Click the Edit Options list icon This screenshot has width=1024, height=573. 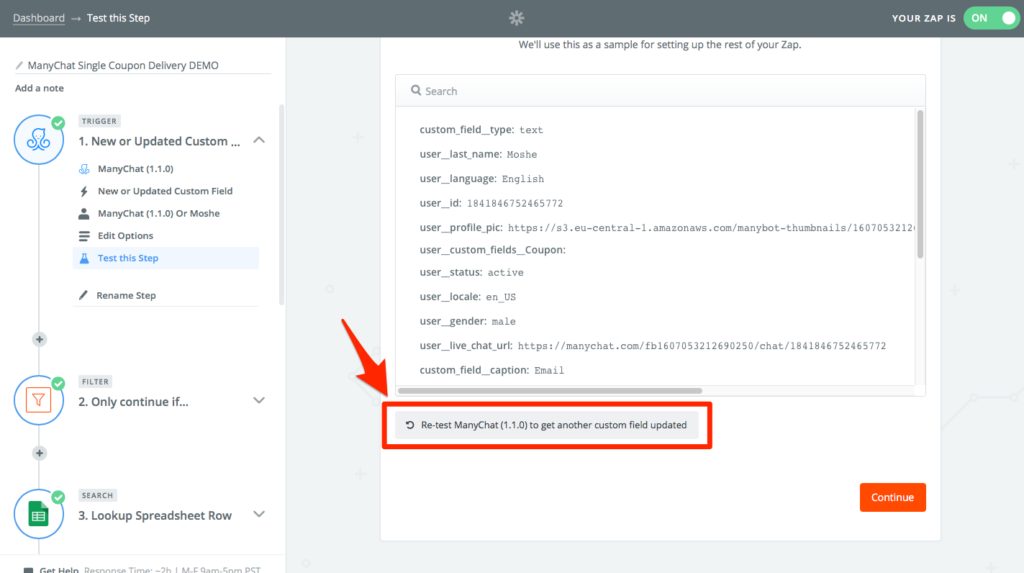pyautogui.click(x=84, y=236)
